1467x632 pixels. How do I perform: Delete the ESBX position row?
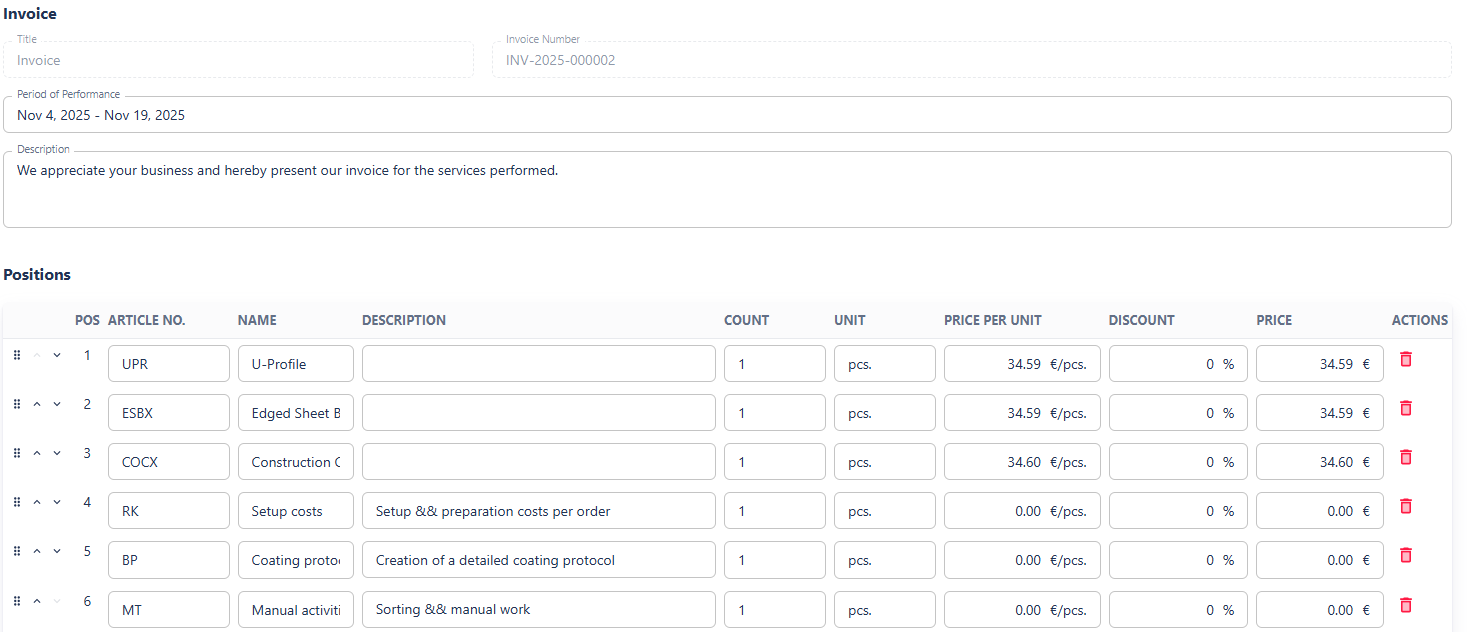point(1405,408)
